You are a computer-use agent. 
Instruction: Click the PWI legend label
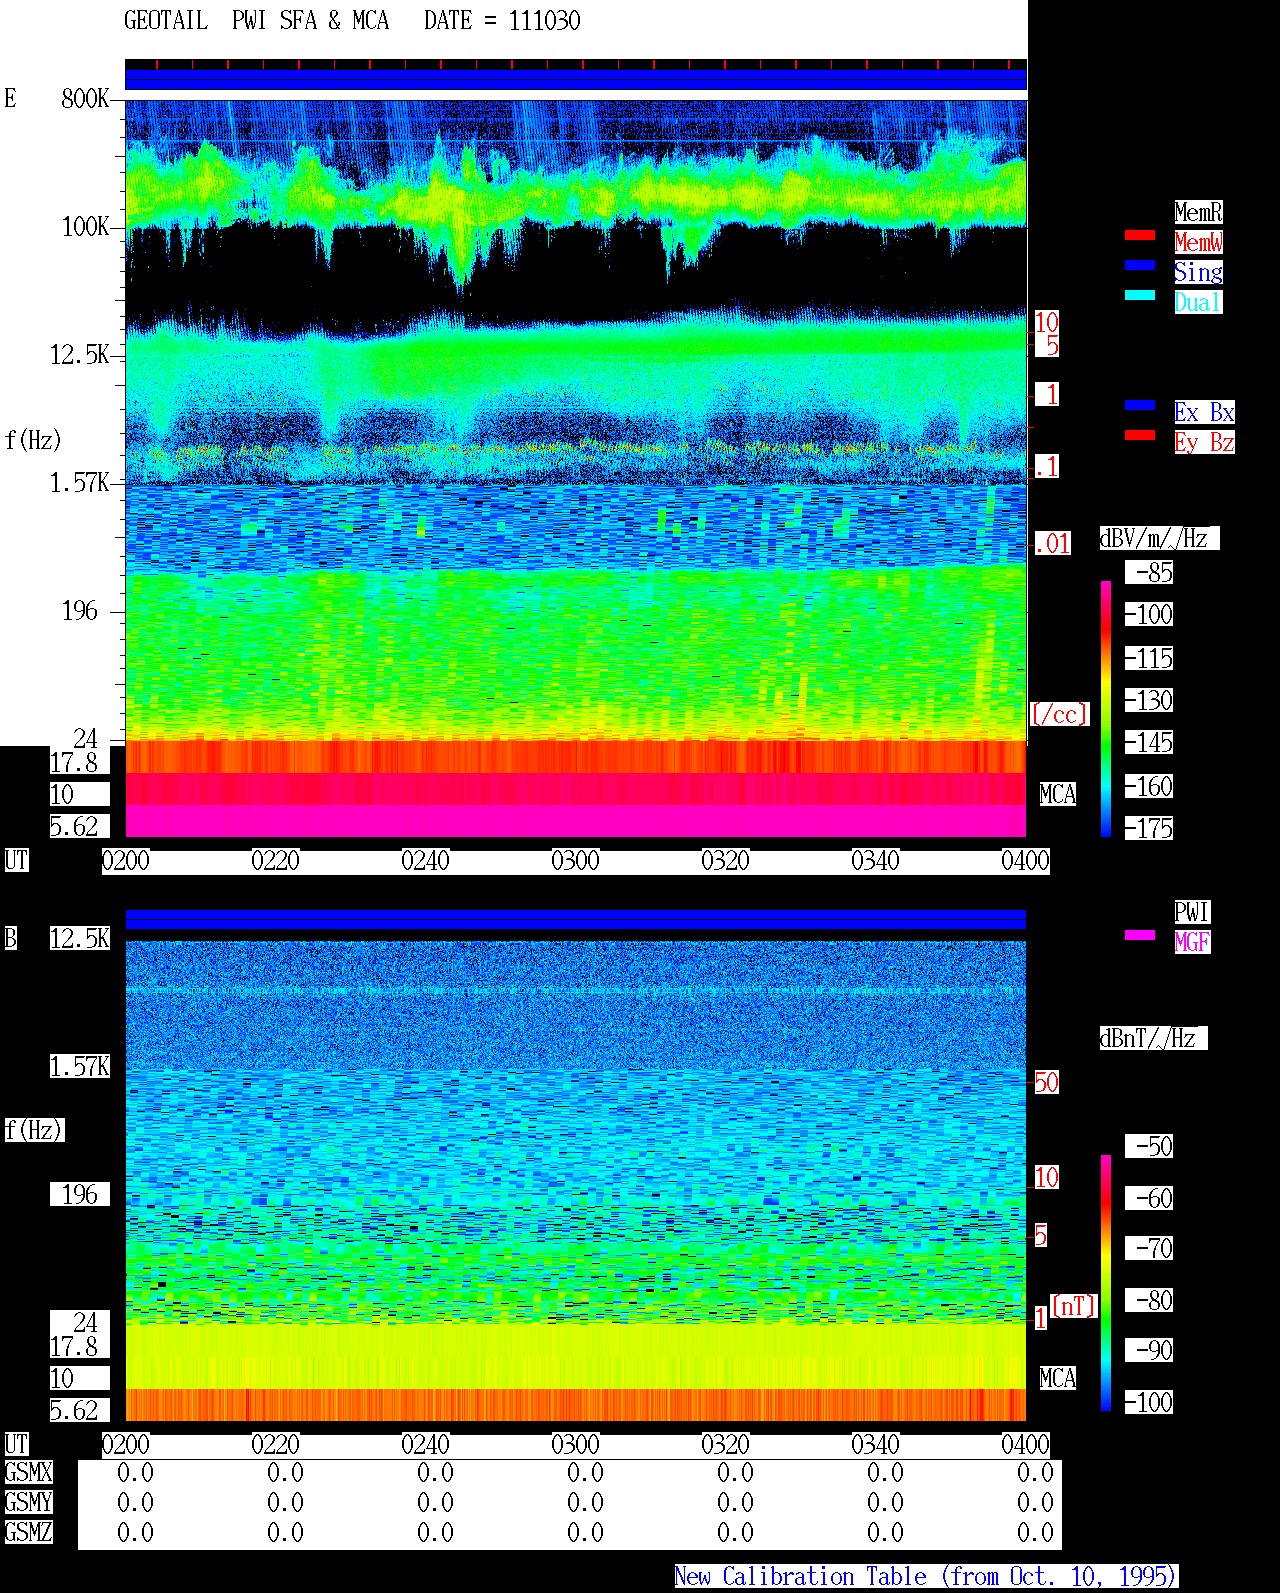coord(1192,912)
